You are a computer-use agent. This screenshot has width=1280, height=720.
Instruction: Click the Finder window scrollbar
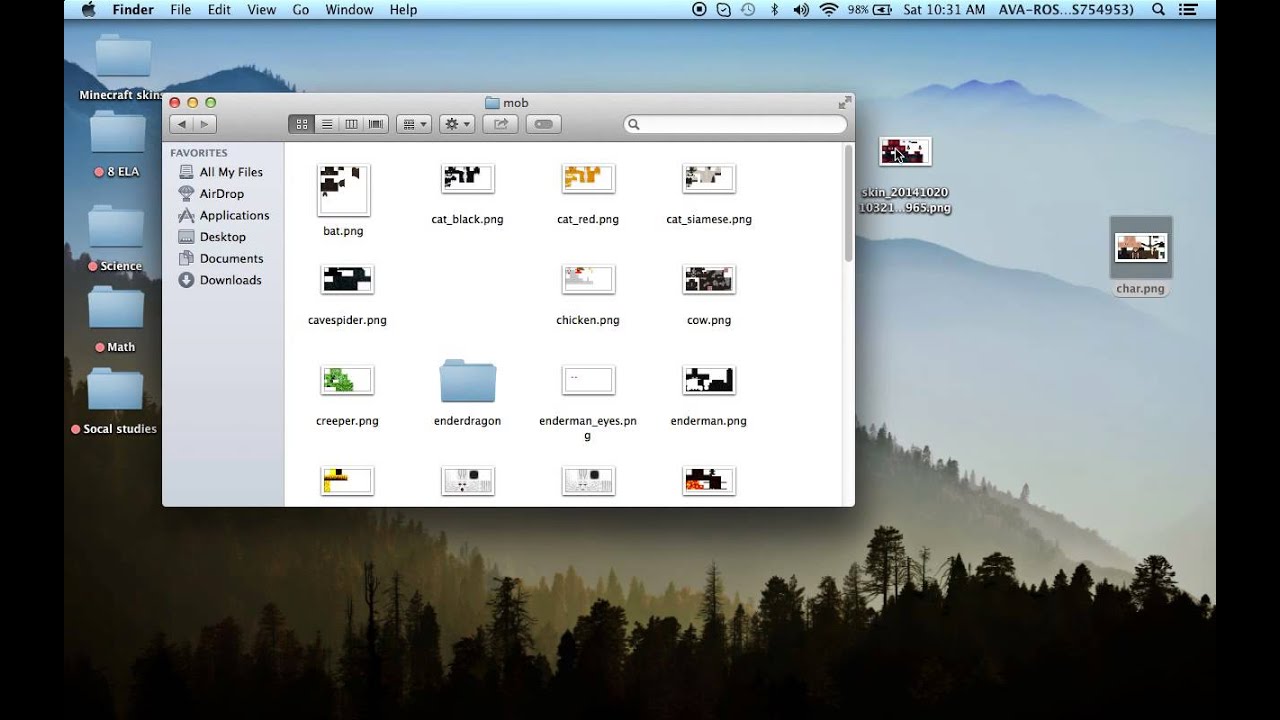(x=848, y=205)
